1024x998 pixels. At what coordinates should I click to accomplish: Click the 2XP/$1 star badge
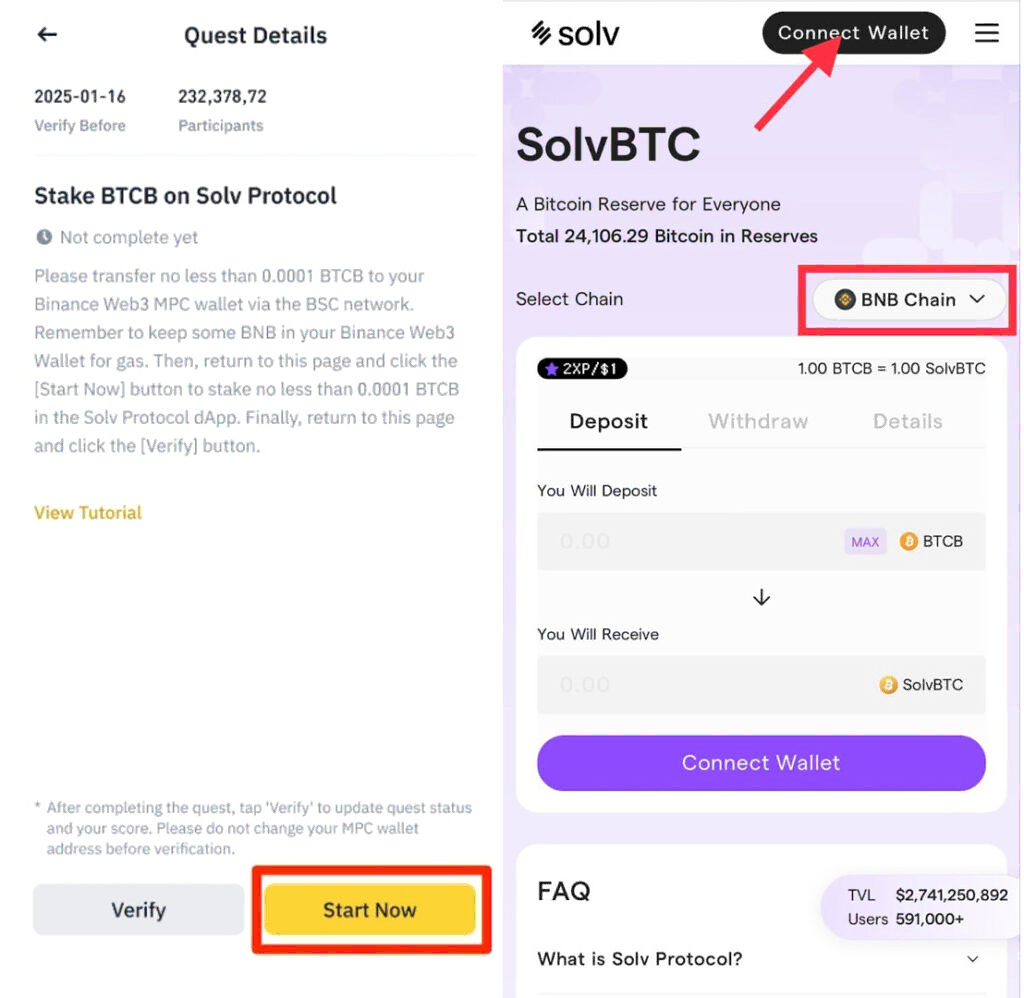582,369
